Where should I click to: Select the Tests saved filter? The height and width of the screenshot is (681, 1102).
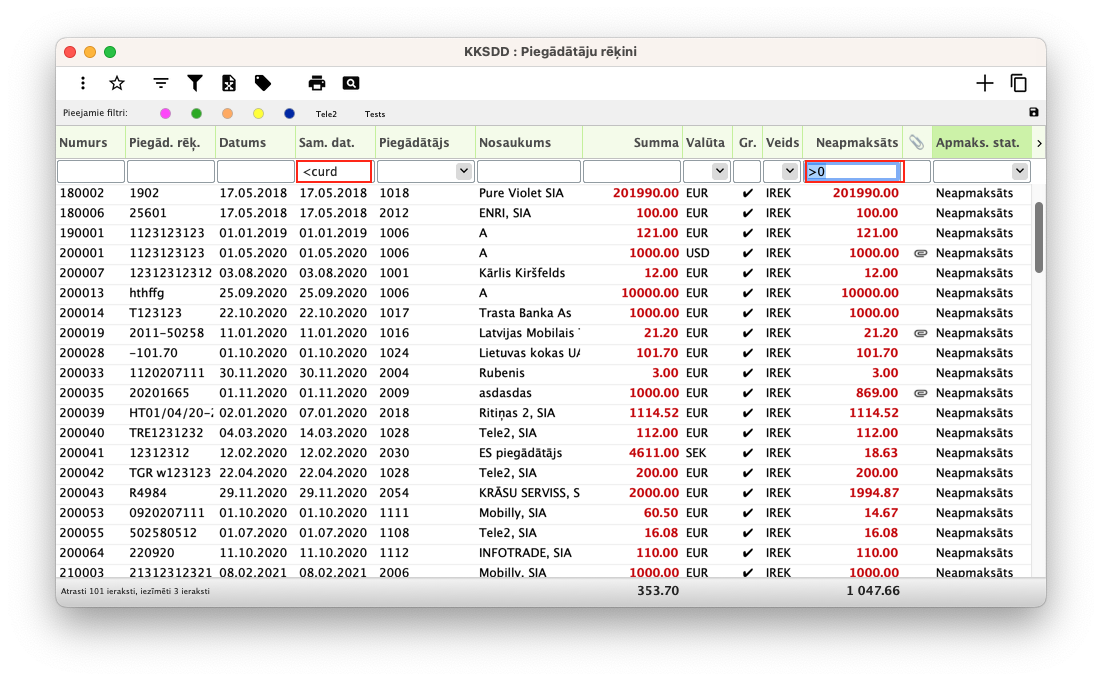(375, 114)
